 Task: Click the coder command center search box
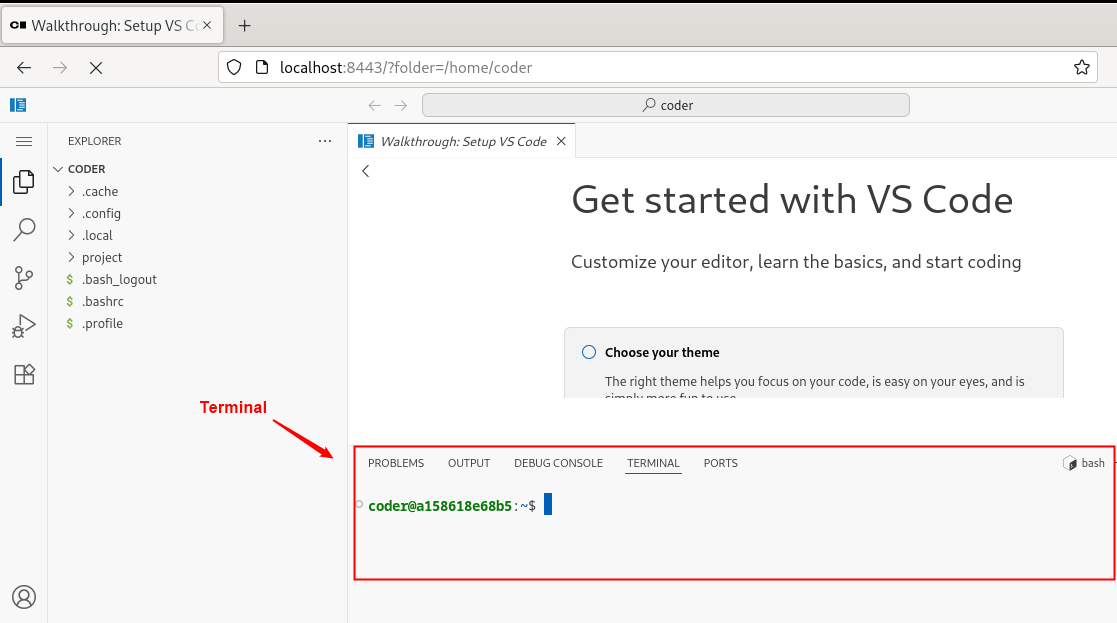tap(665, 105)
